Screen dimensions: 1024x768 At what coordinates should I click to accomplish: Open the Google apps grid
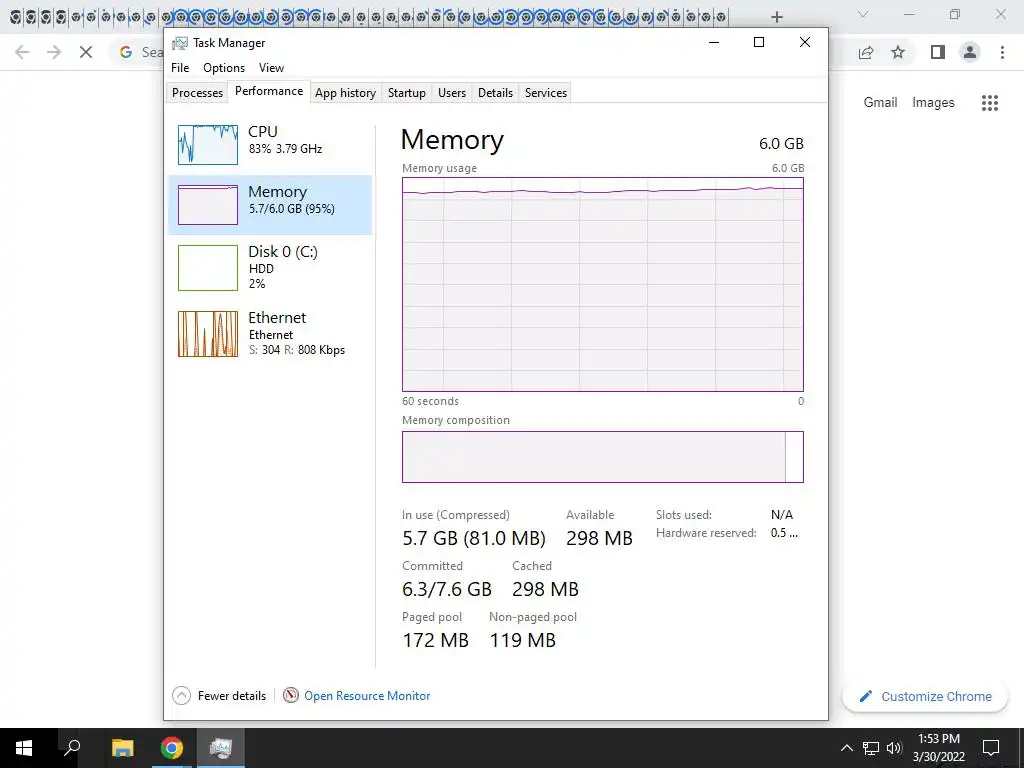tap(989, 103)
